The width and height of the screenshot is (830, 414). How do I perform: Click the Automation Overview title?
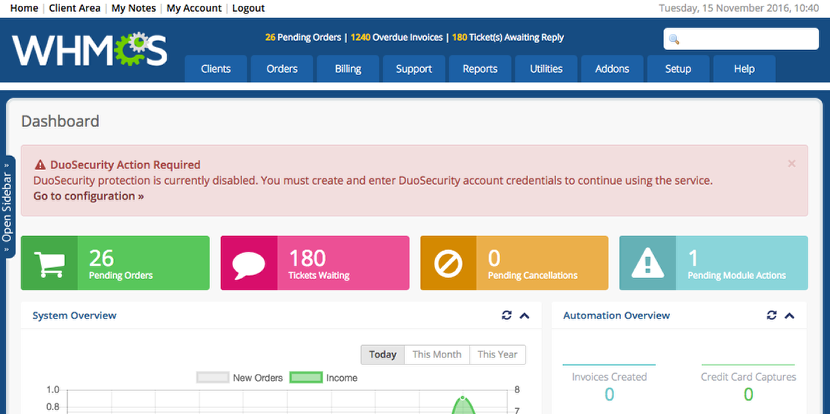[x=617, y=316]
